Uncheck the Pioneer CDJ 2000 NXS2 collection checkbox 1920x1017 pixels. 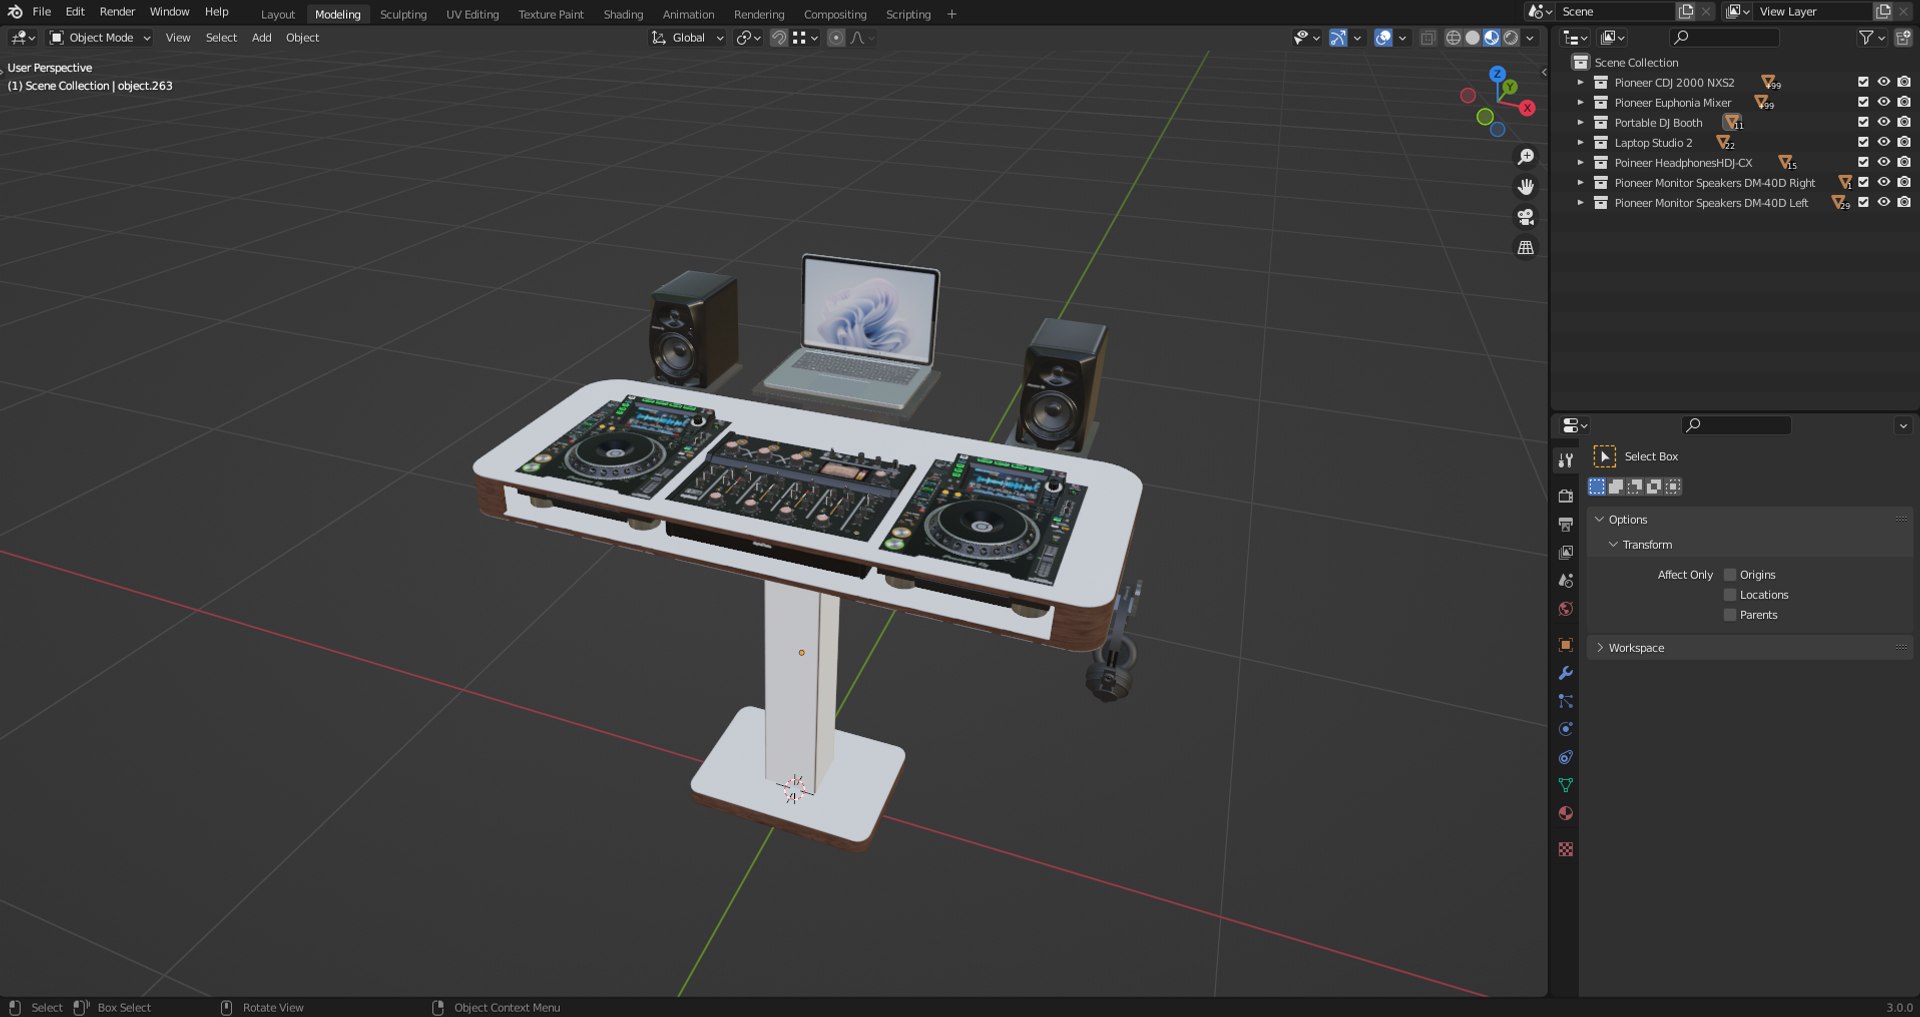(1863, 82)
